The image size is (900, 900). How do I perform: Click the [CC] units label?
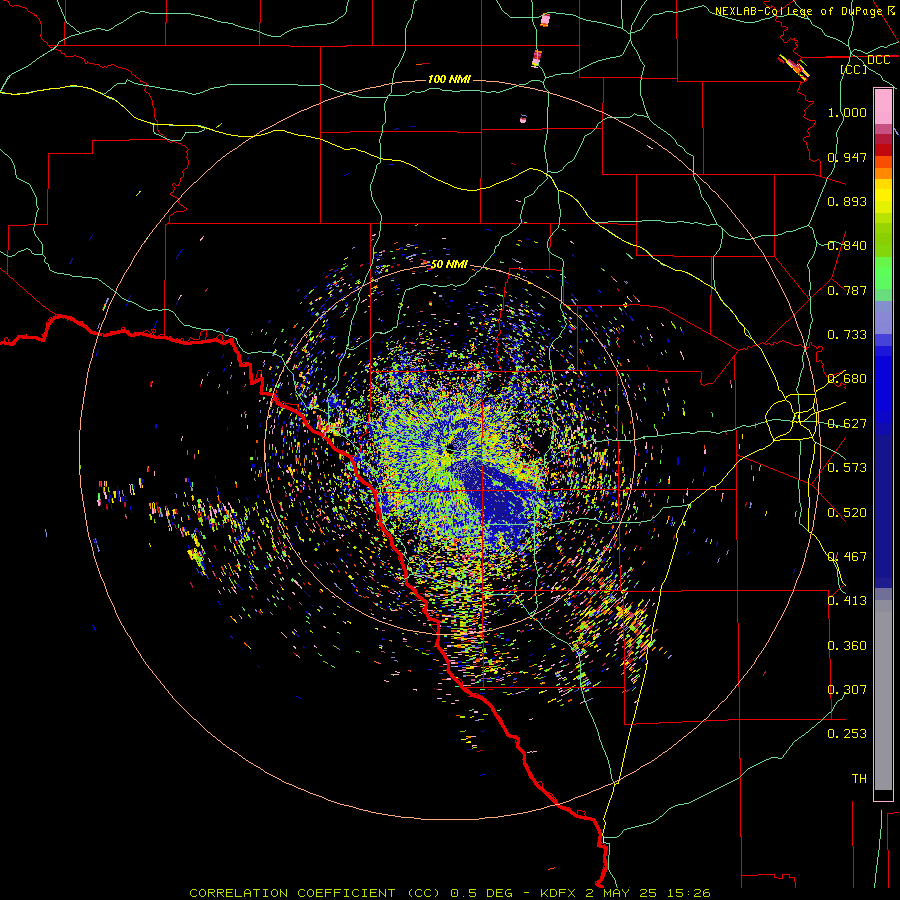click(x=854, y=69)
